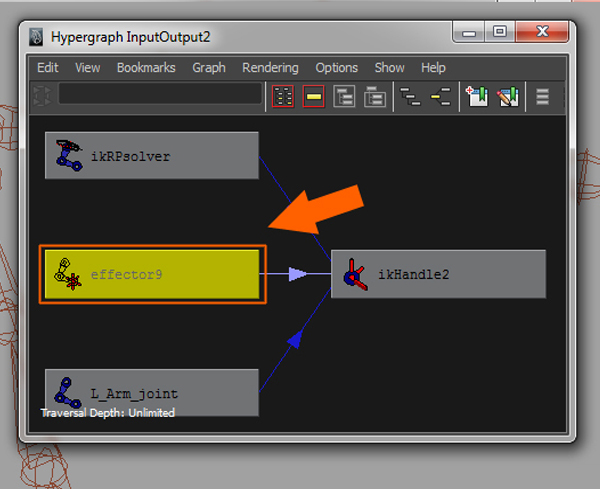Click the toolbar options lines icon
The width and height of the screenshot is (600, 489).
pos(542,96)
